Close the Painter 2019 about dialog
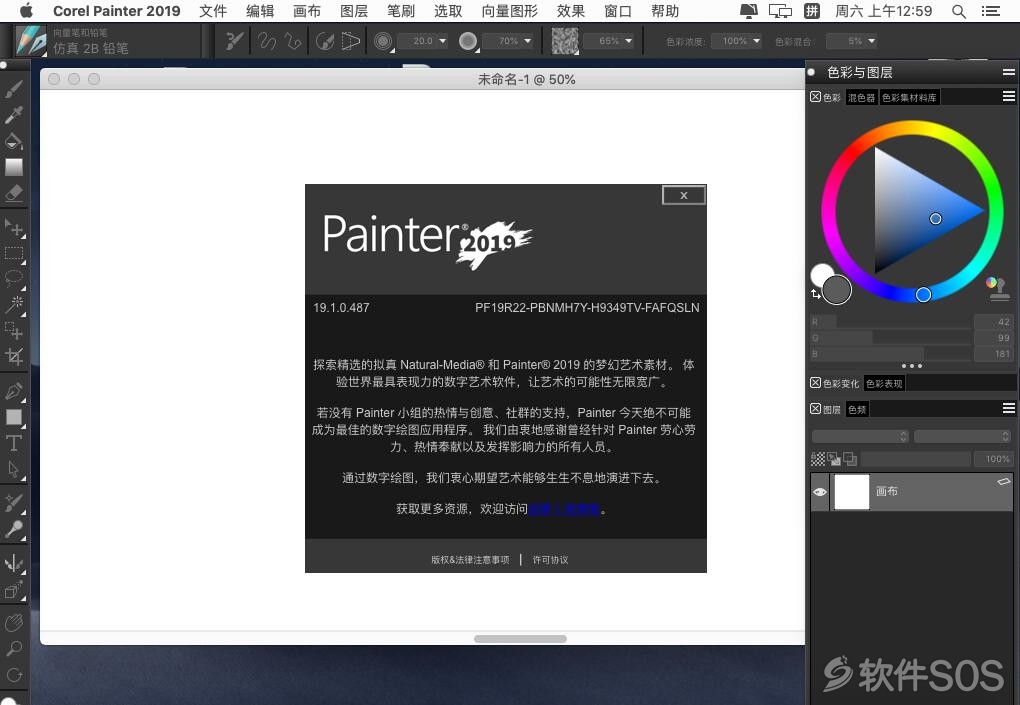The width and height of the screenshot is (1020, 705). pyautogui.click(x=684, y=195)
